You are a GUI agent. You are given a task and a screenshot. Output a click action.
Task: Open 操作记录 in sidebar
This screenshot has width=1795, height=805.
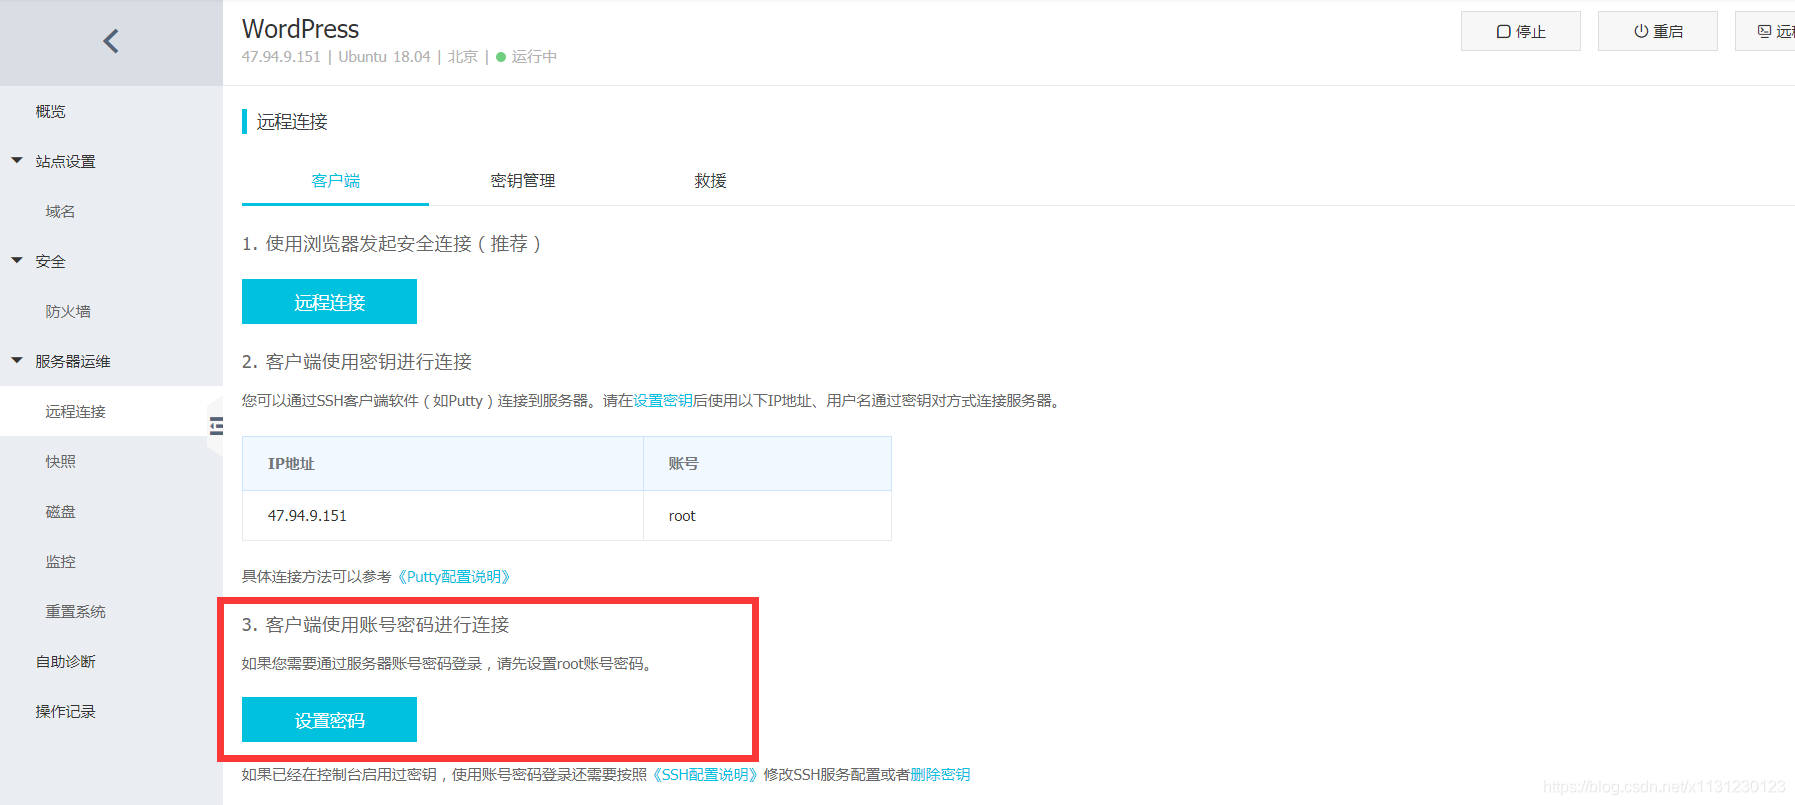pyautogui.click(x=66, y=711)
